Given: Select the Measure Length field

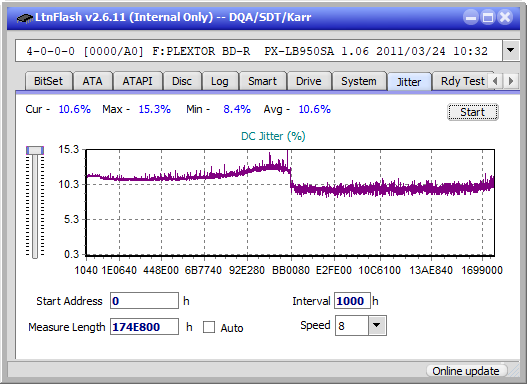Looking at the screenshot, I should (x=145, y=327).
